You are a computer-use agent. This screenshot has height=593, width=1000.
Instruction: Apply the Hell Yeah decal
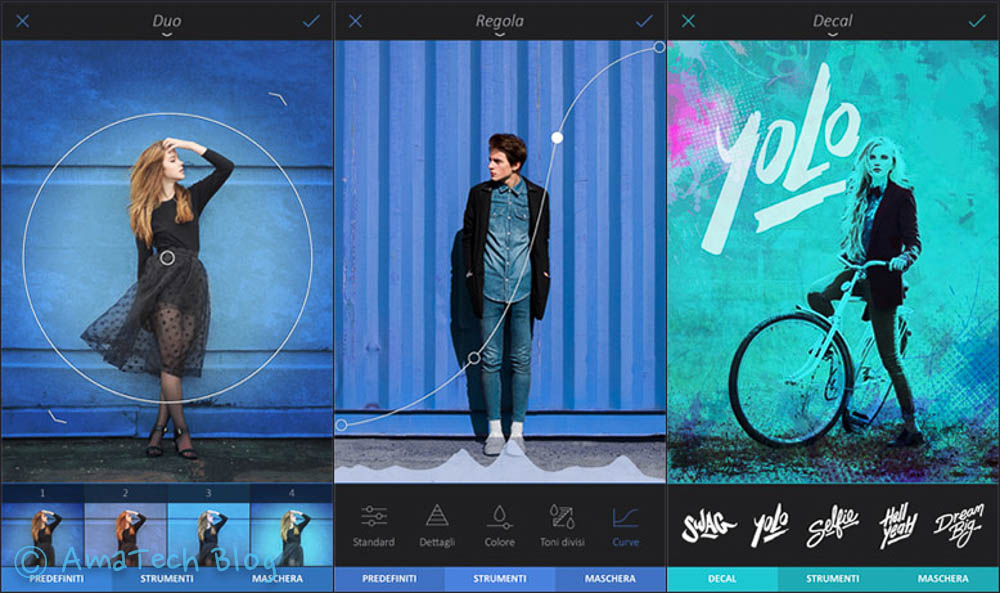(x=897, y=526)
